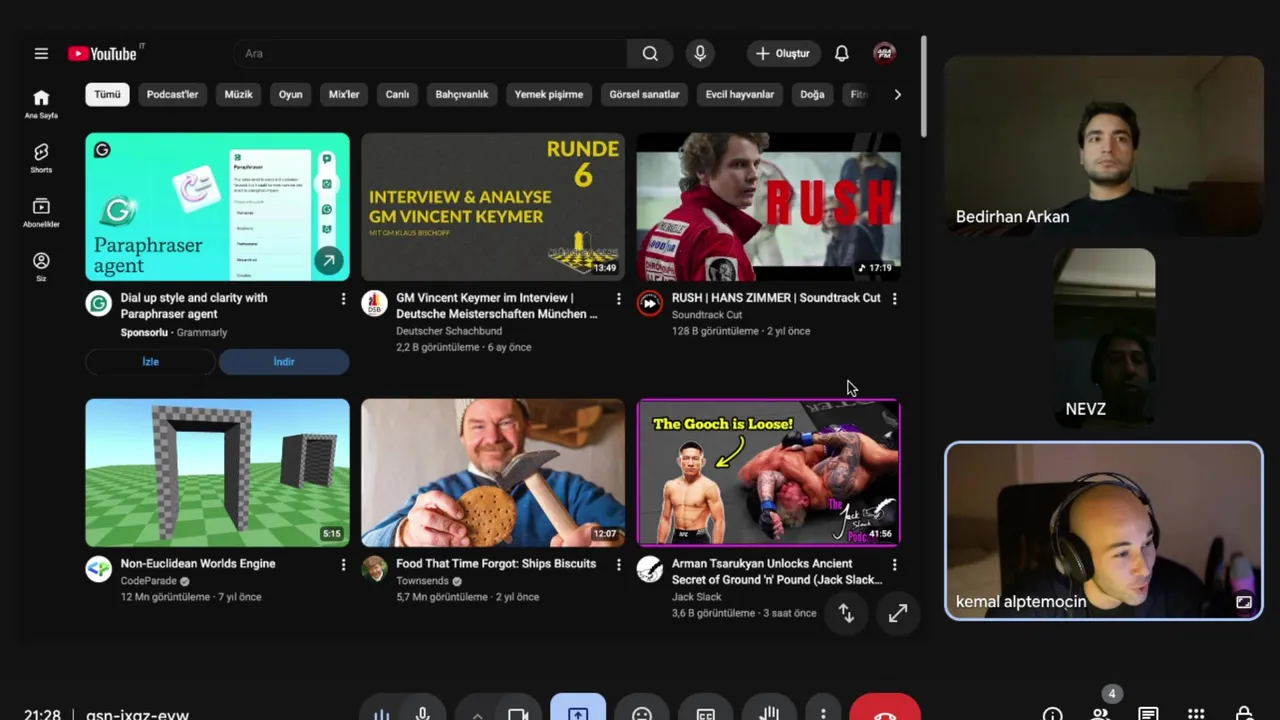Open meeting activities grid icon
The image size is (1280, 720).
[x=1196, y=714]
